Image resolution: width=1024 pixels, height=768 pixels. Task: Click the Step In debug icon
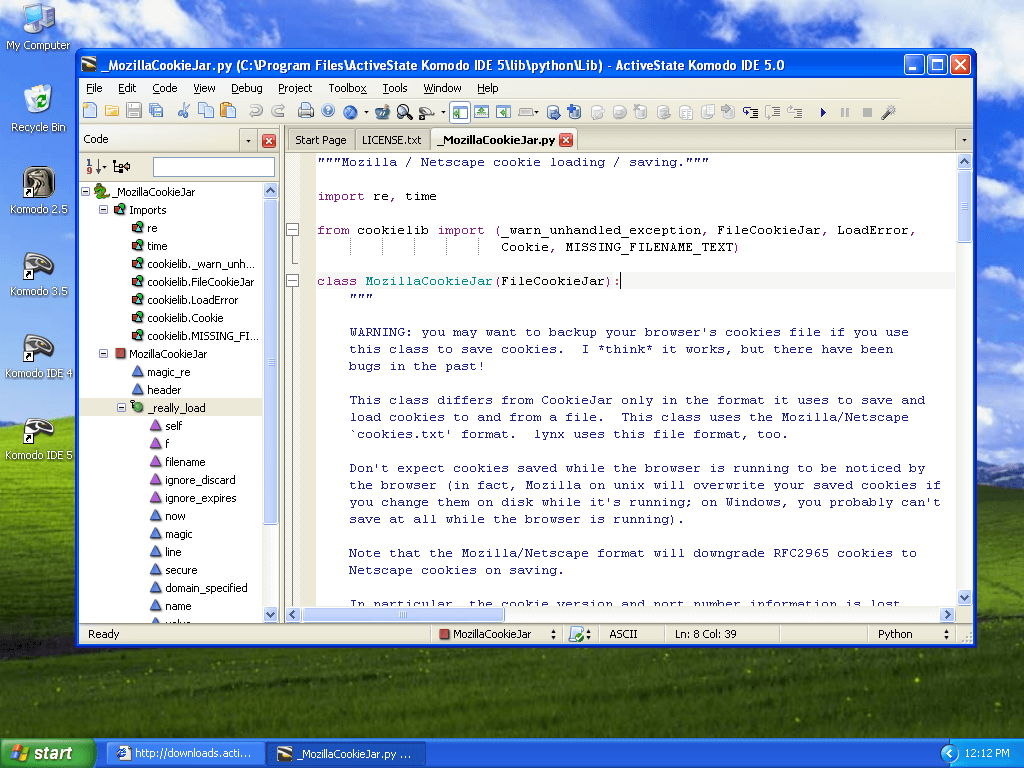click(x=750, y=112)
